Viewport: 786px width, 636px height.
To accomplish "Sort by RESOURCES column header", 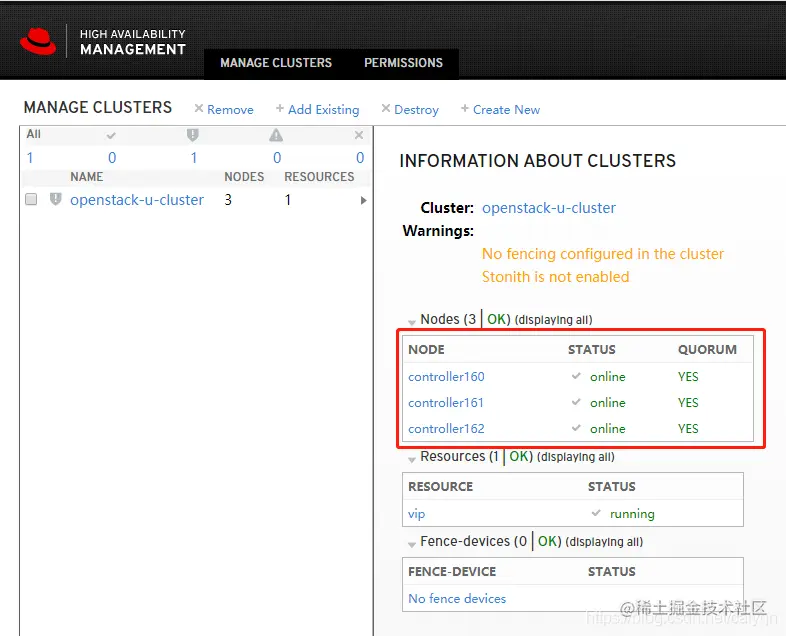I will coord(319,177).
